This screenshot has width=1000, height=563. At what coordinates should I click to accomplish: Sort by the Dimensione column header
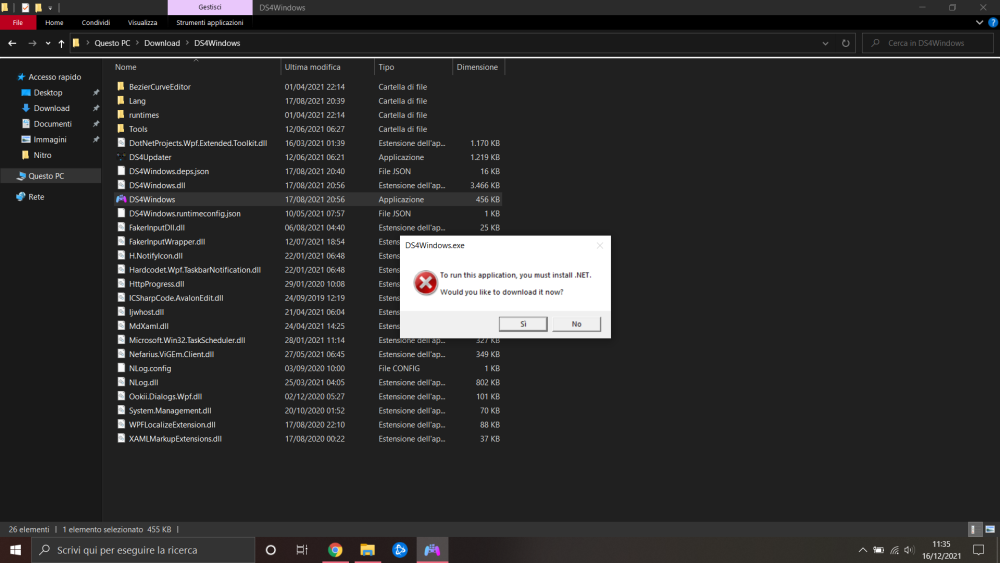[x=478, y=67]
